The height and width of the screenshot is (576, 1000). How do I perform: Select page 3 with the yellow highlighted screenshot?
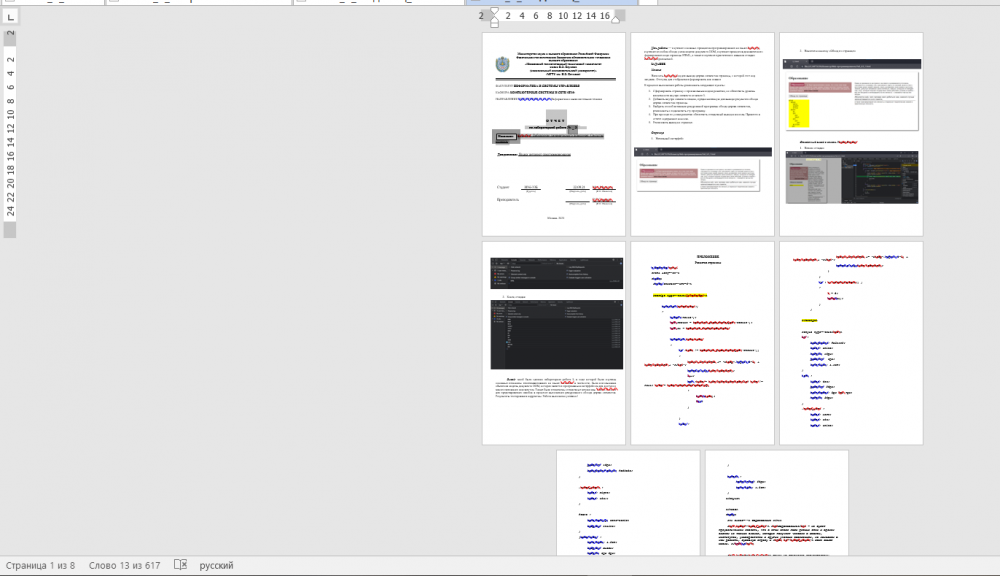(851, 135)
